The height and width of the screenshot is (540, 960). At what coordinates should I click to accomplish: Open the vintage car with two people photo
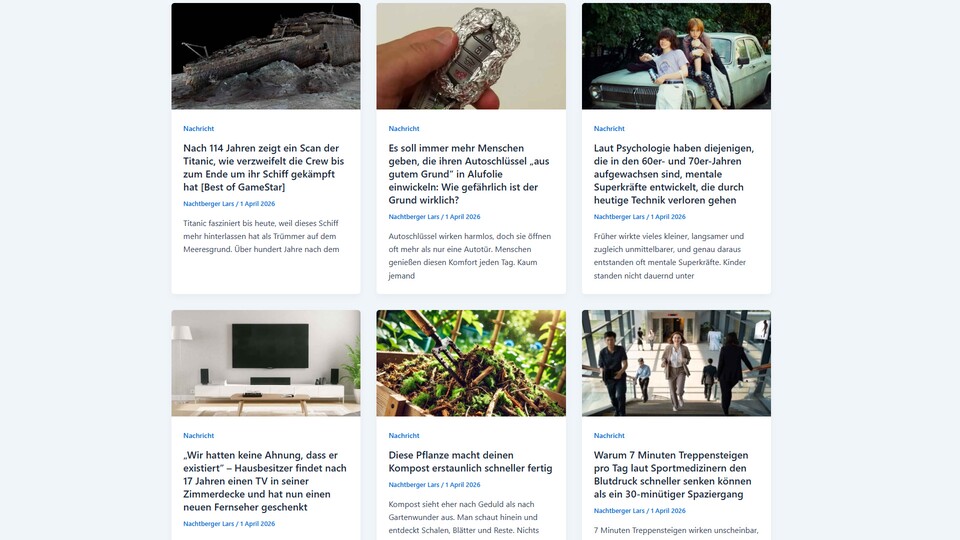(676, 56)
